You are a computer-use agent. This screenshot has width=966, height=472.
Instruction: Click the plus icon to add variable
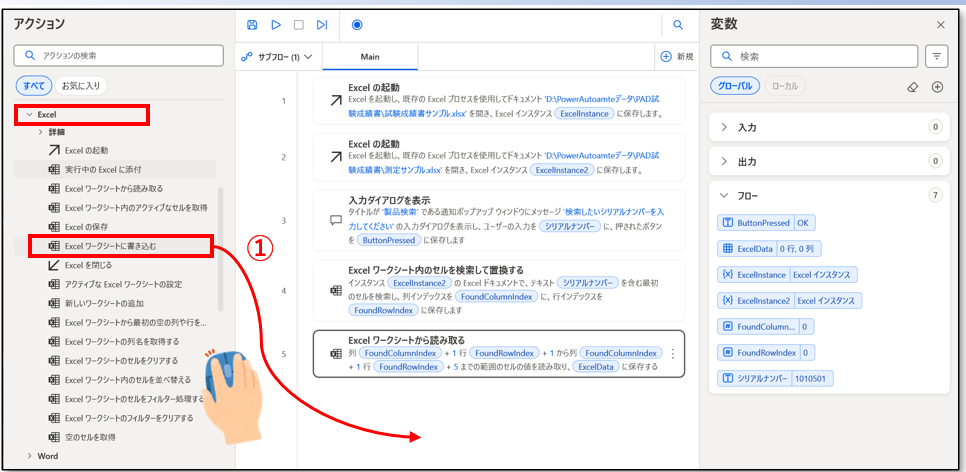pos(937,87)
